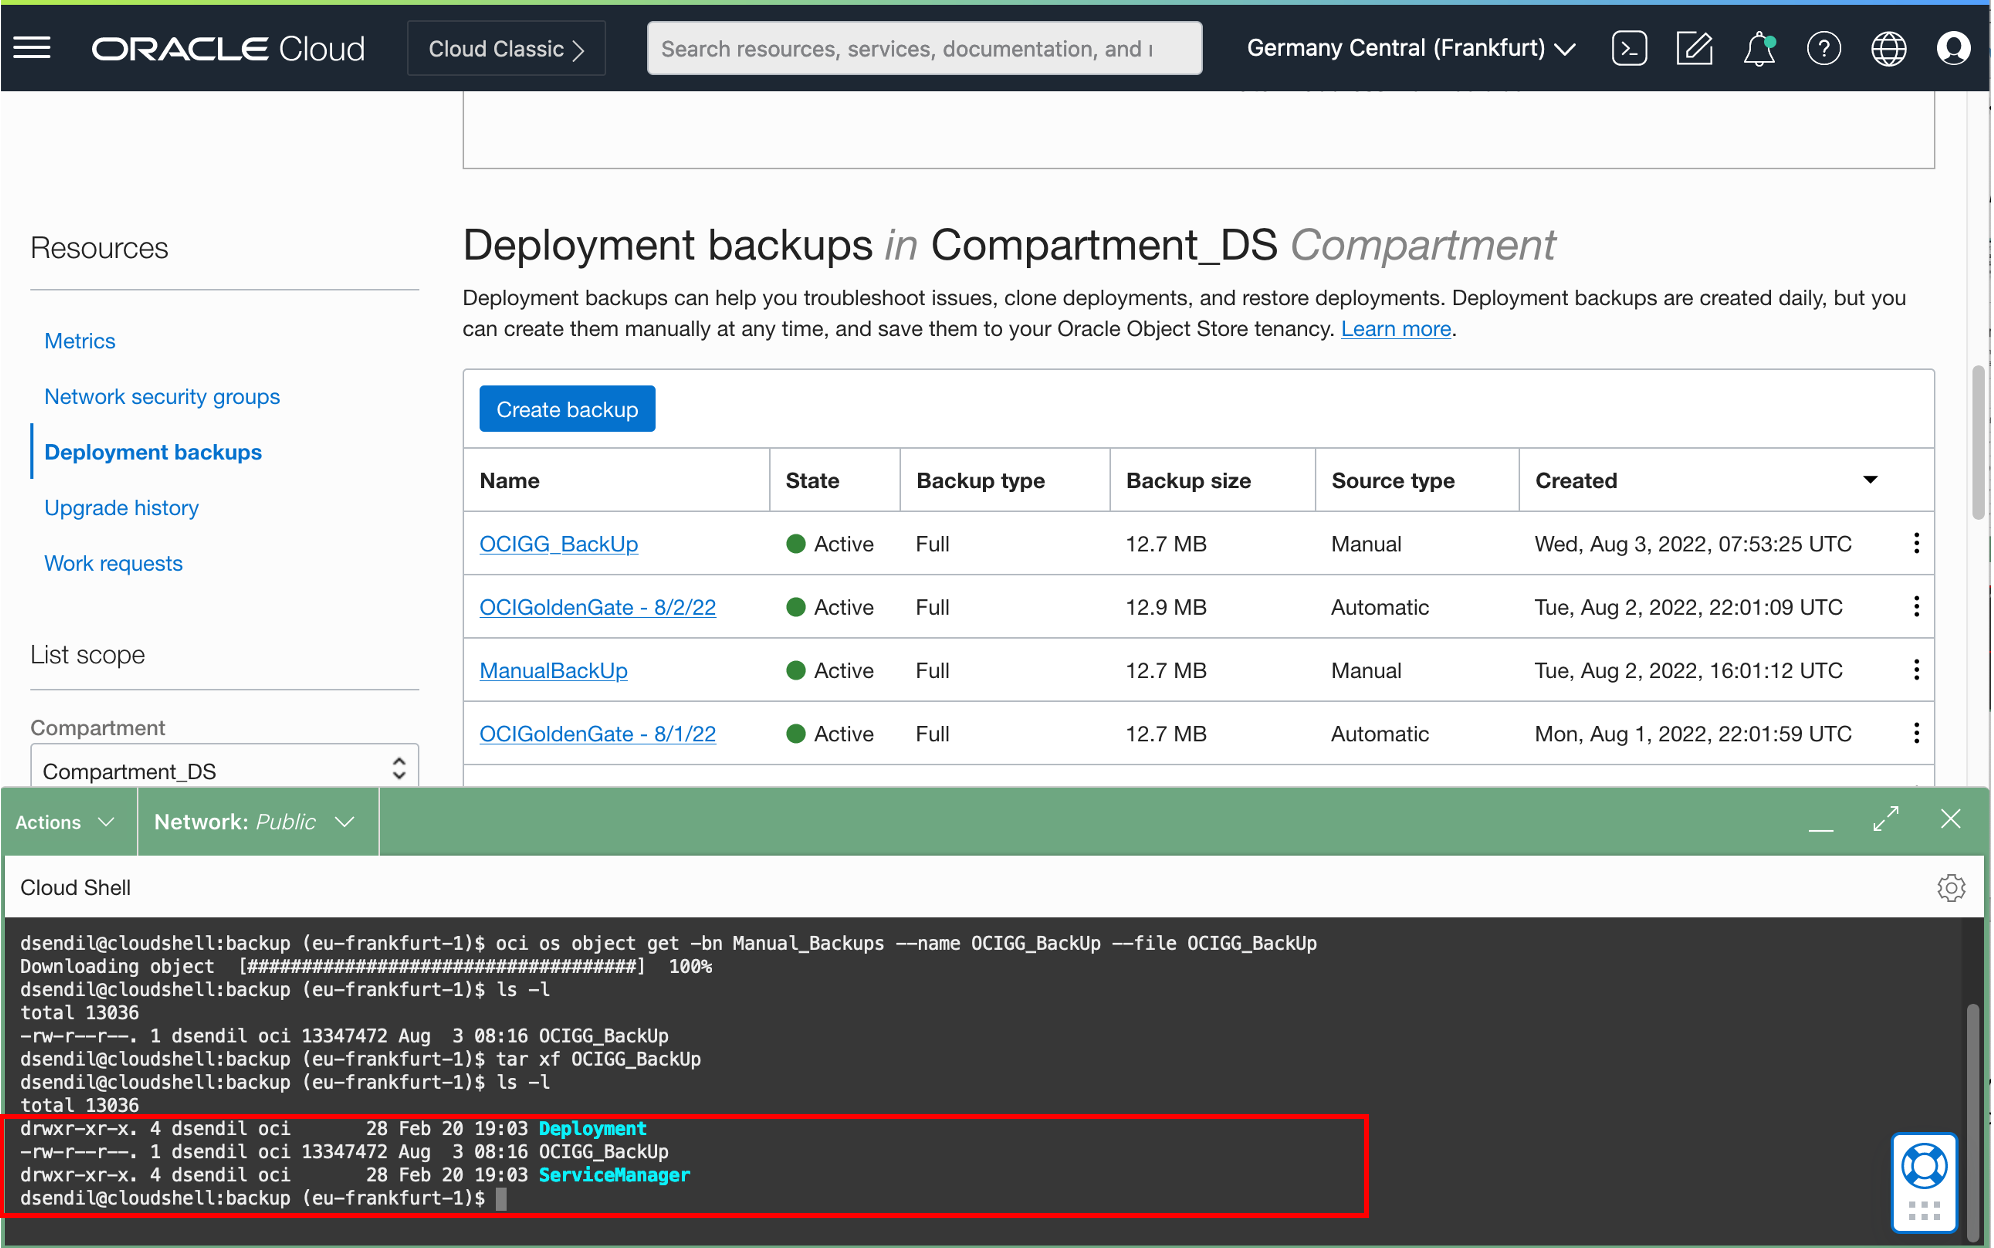This screenshot has height=1248, width=1994.
Task: Open the language globe icon
Action: tap(1888, 47)
